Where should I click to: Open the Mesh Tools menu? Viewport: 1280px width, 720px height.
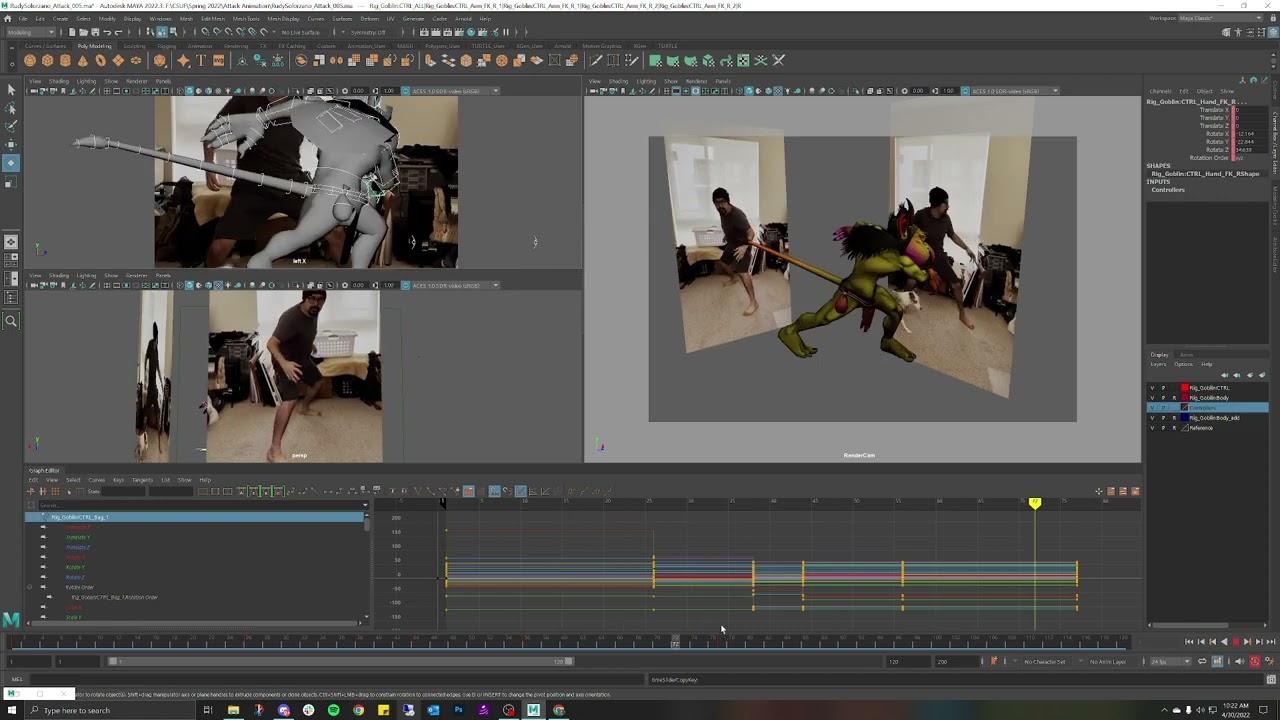(x=245, y=18)
